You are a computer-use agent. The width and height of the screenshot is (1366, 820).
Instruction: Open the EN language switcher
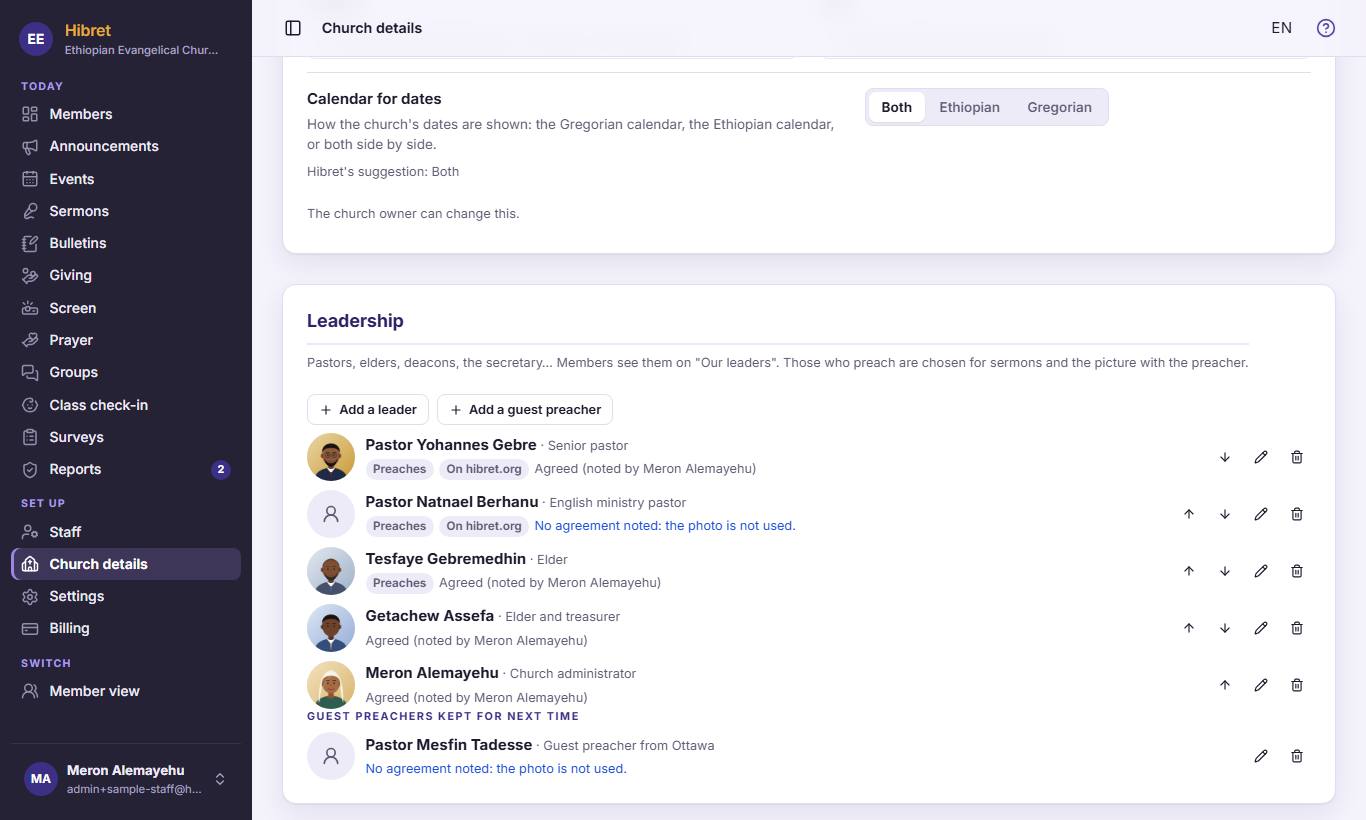pyautogui.click(x=1281, y=28)
